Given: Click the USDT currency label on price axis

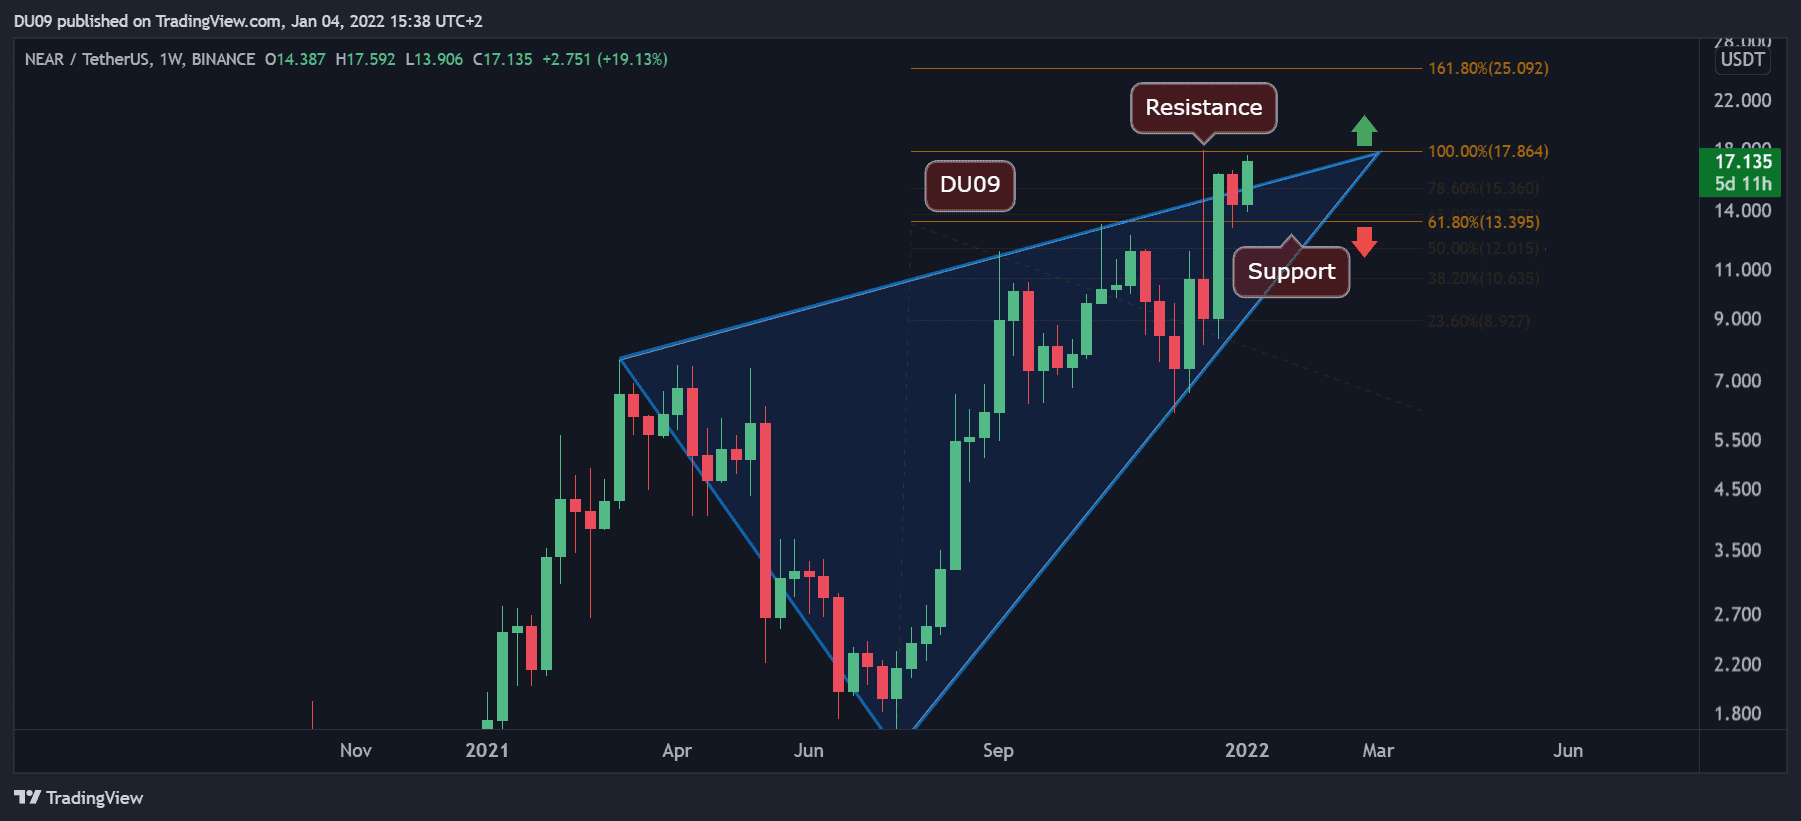Looking at the screenshot, I should click(x=1743, y=60).
